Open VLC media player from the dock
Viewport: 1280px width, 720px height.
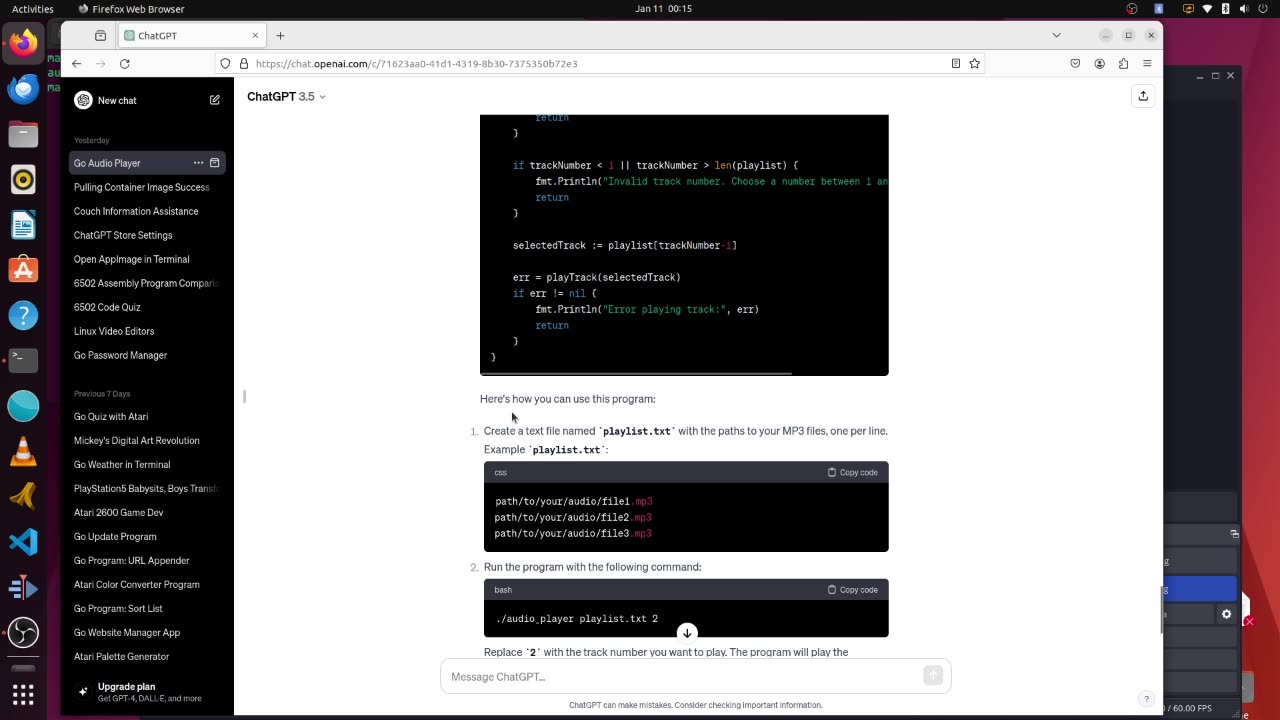point(23,451)
